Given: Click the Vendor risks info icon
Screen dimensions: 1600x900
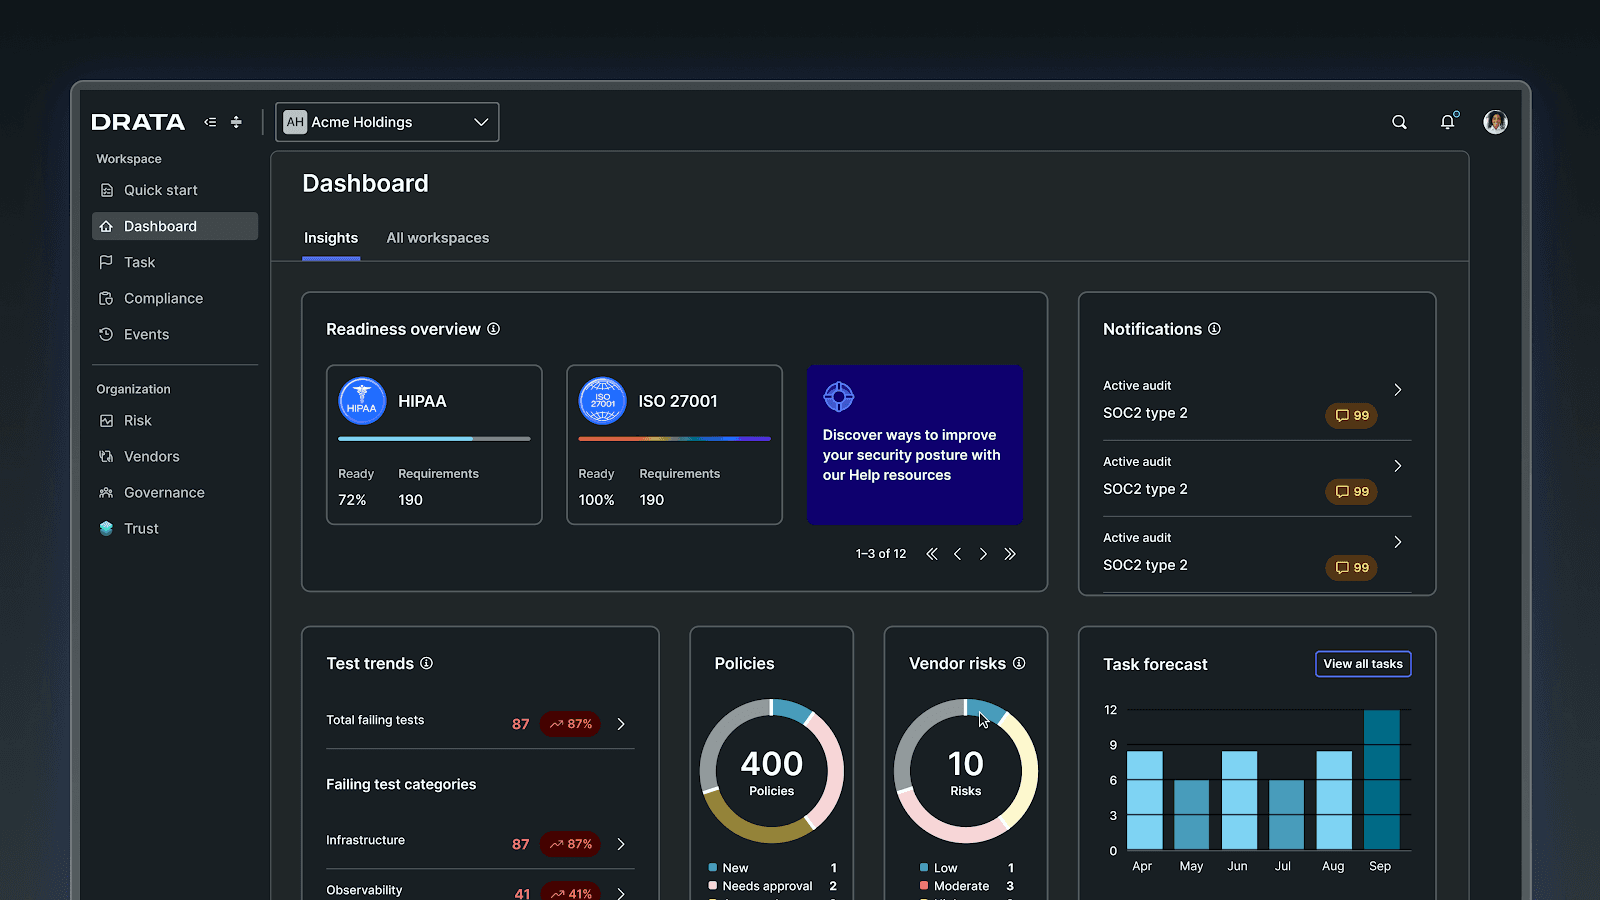Looking at the screenshot, I should coord(1019,663).
